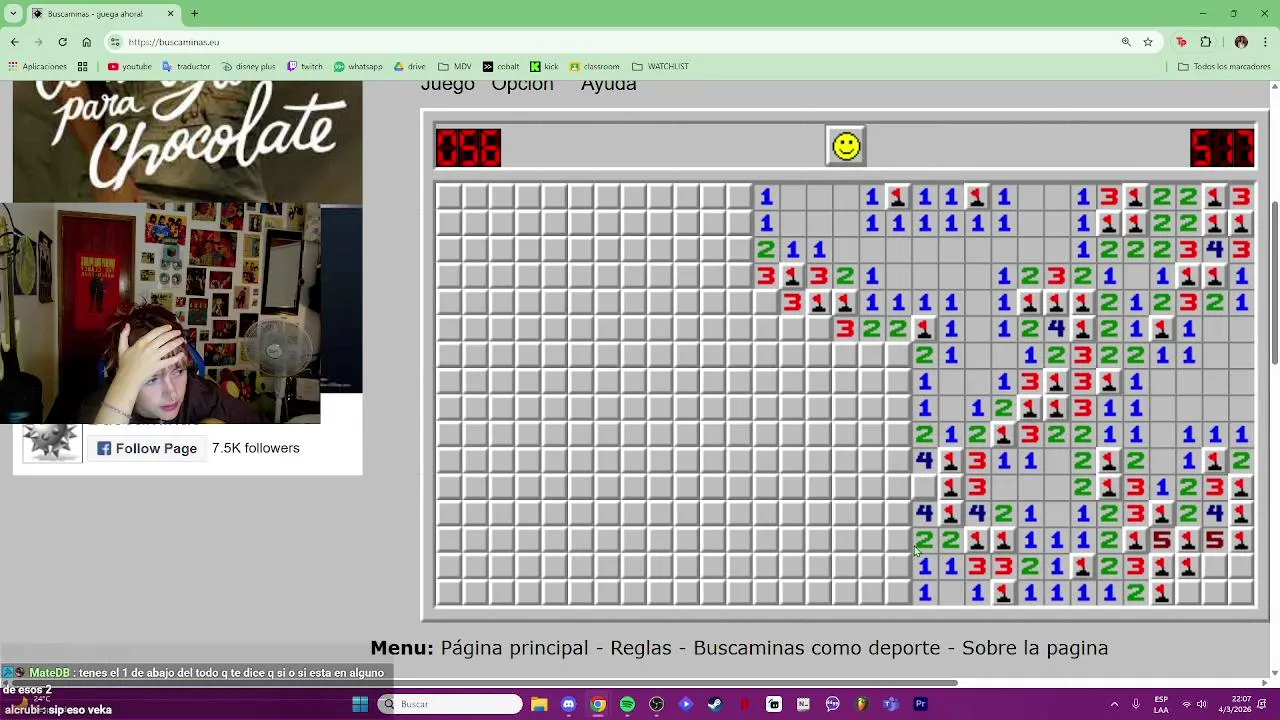
Task: Open the Ayuda menu
Action: (x=608, y=85)
